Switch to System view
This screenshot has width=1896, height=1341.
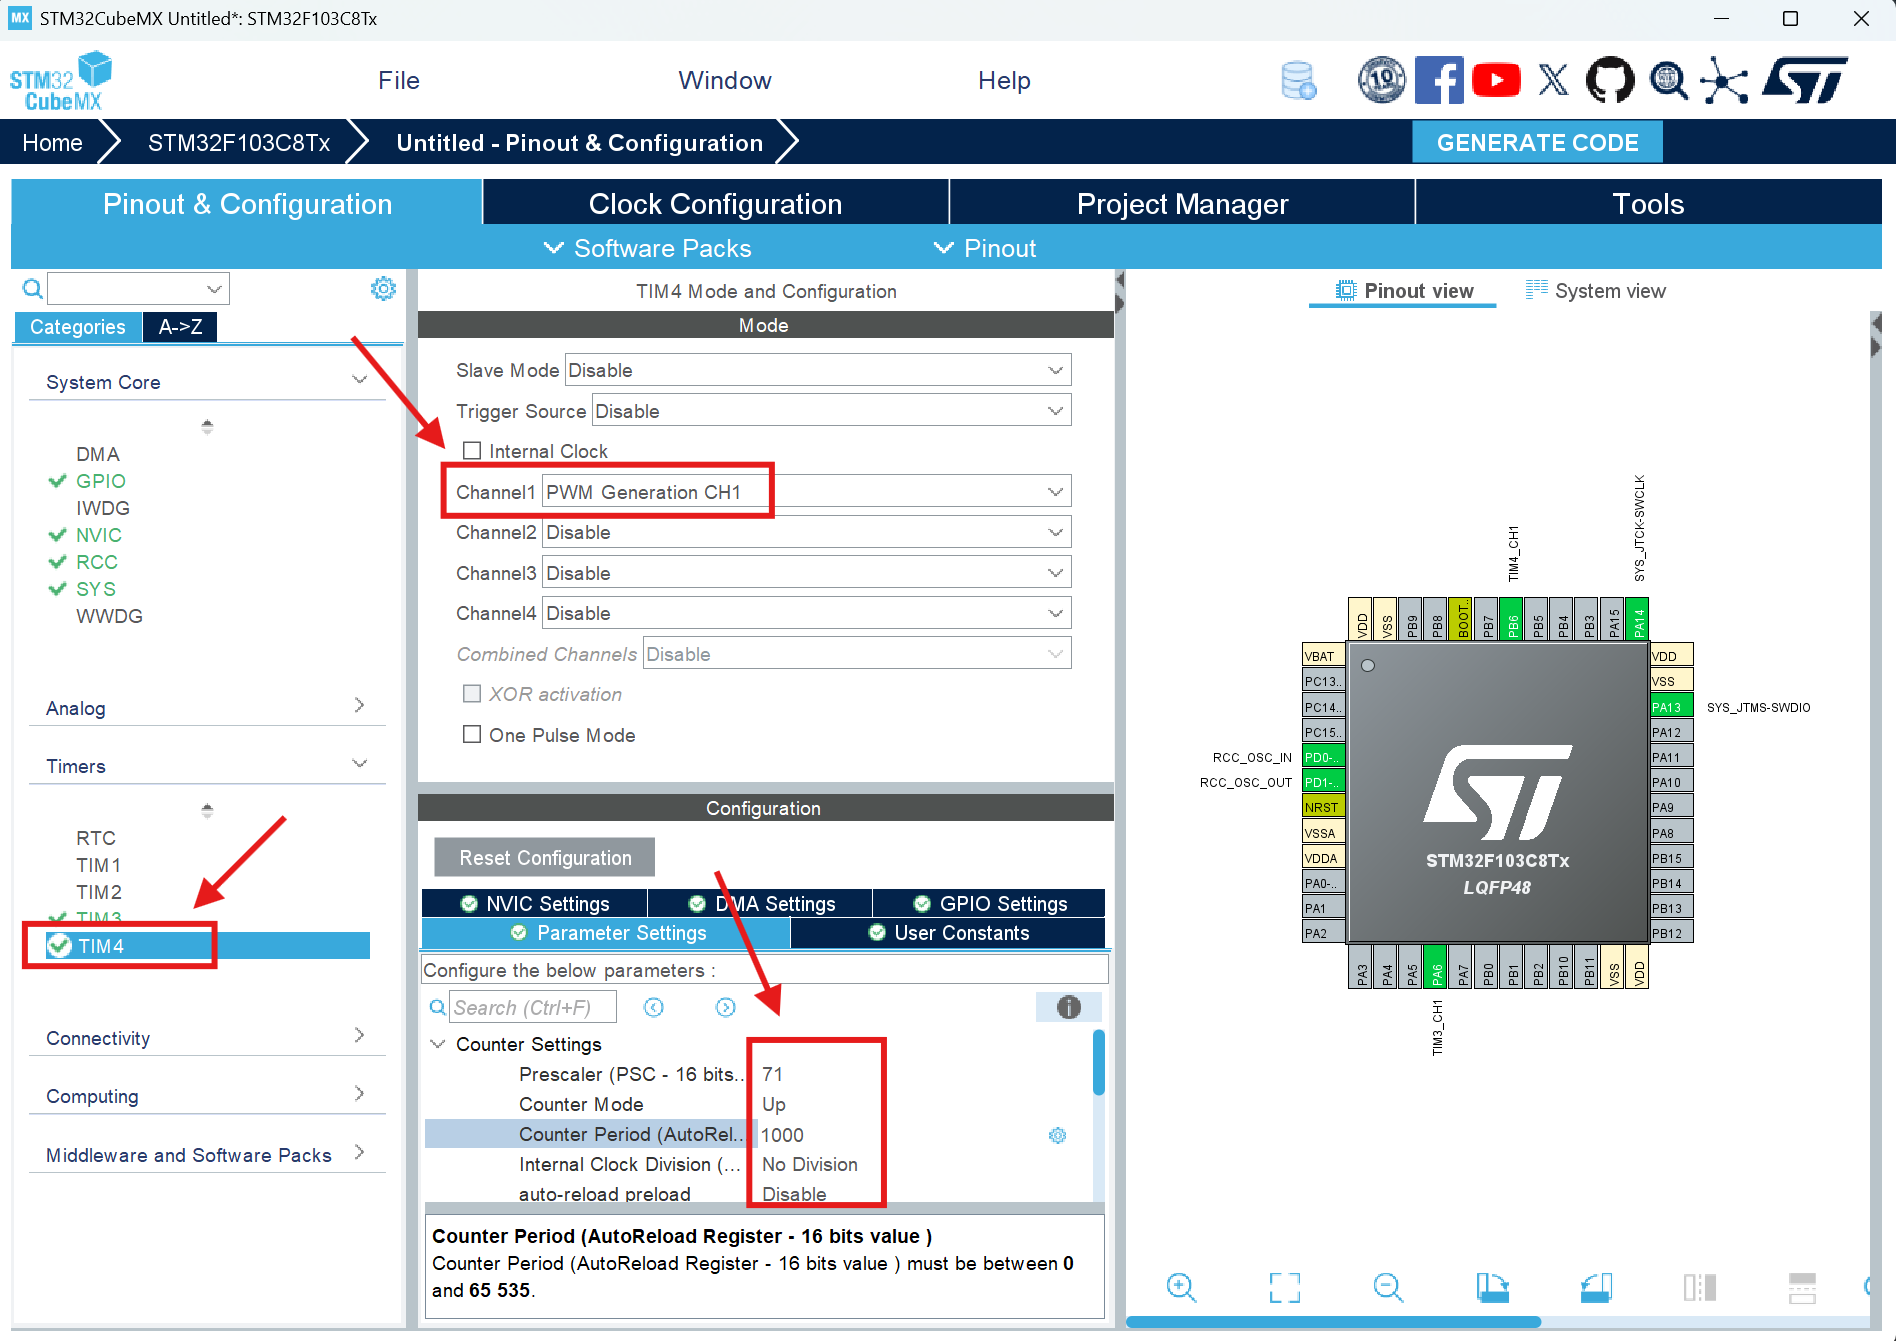[1595, 291]
